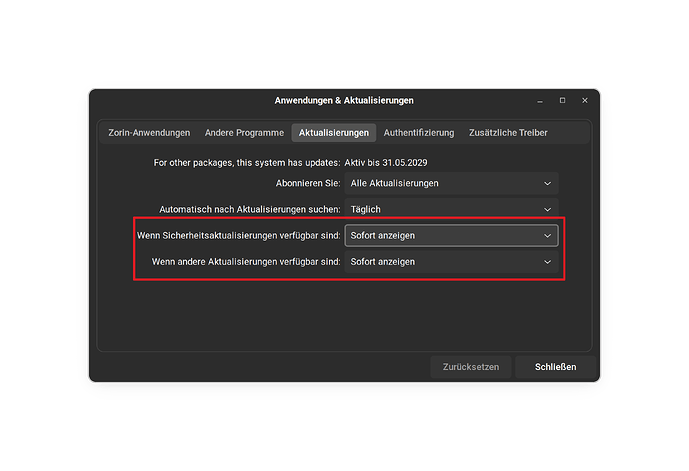Close the window with the X icon

coord(584,101)
